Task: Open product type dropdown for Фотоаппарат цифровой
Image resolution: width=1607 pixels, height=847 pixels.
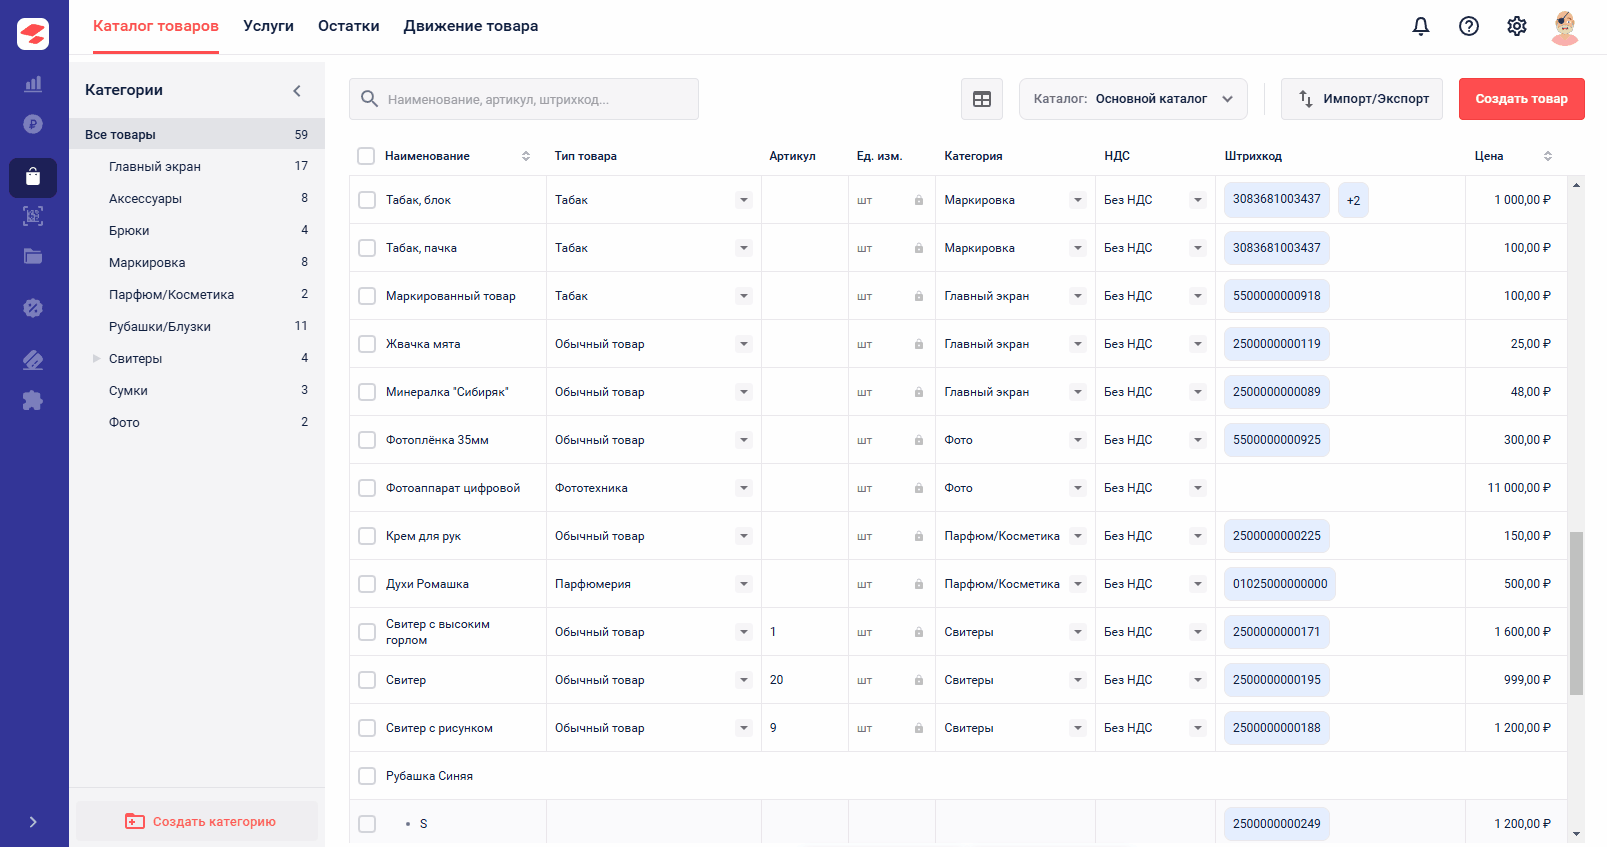Action: (x=744, y=488)
